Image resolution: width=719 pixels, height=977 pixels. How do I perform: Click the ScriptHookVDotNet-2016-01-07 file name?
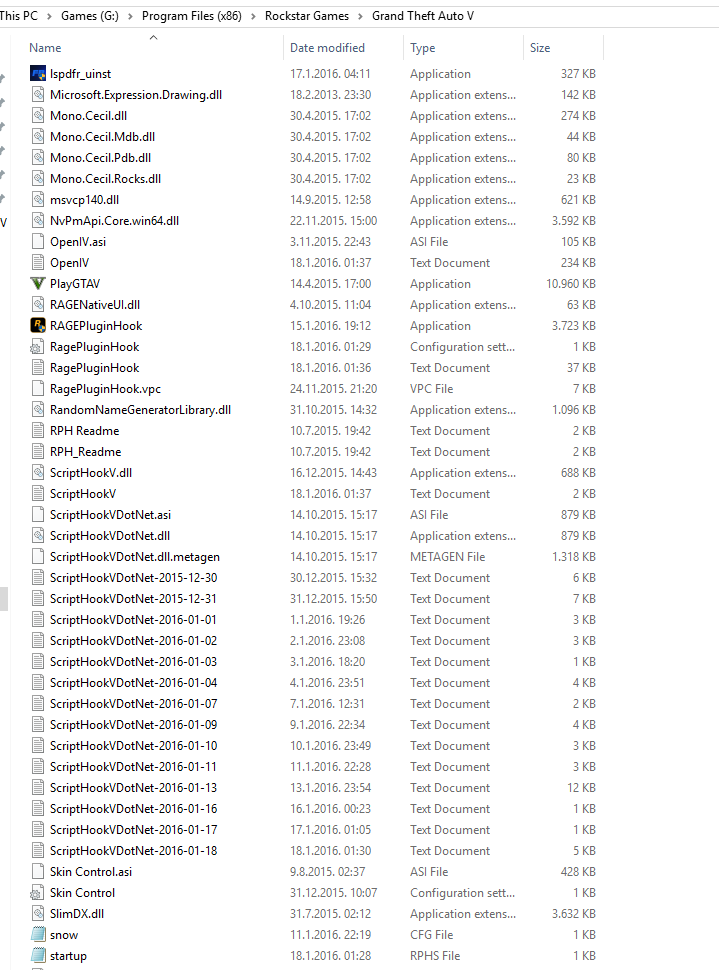tap(133, 703)
